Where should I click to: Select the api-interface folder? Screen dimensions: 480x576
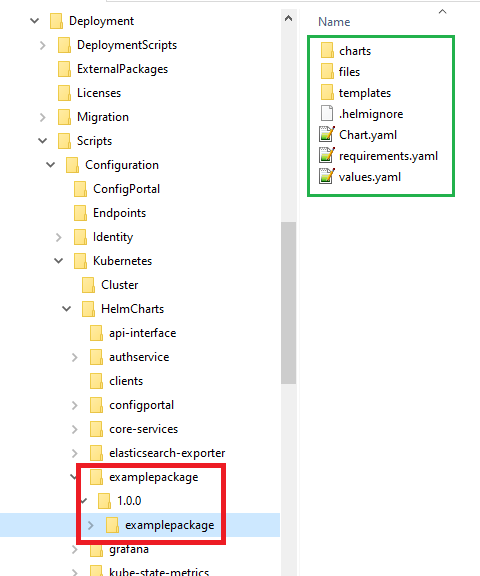tap(133, 333)
